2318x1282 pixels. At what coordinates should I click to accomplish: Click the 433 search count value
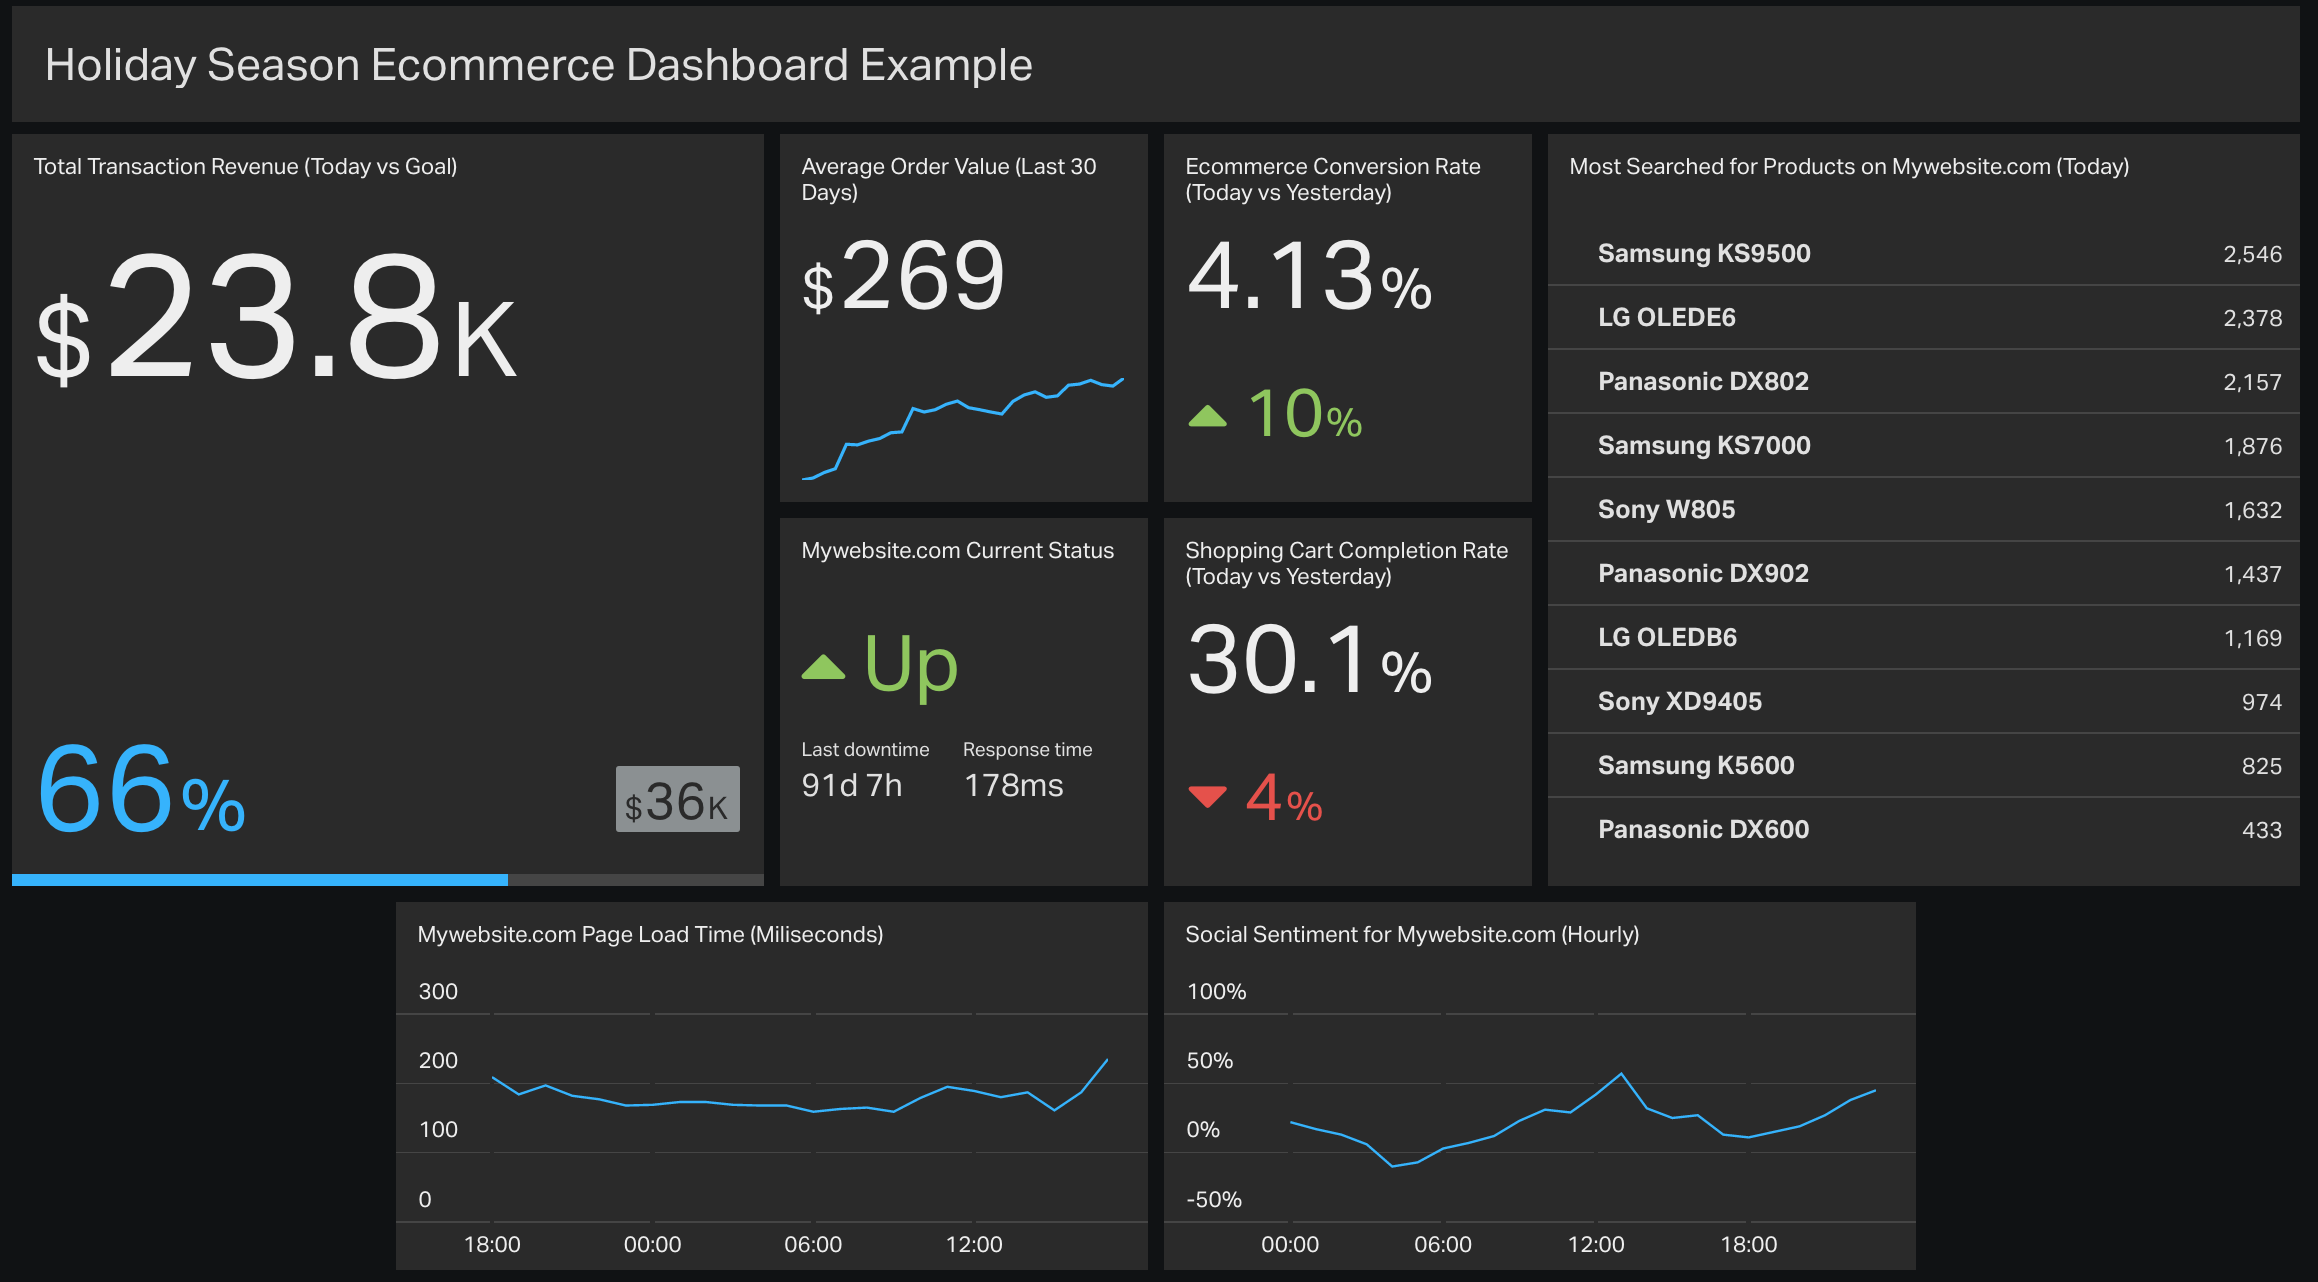click(2261, 831)
